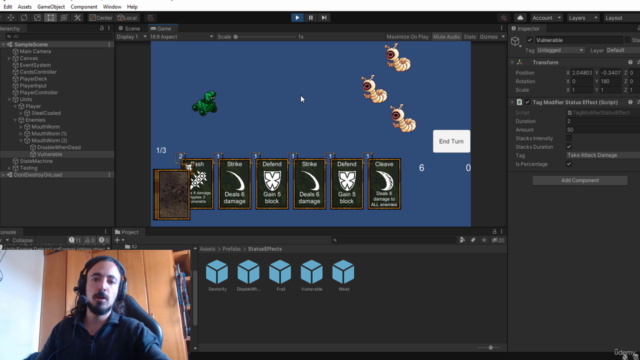640x360 pixels.
Task: Collapse the MouthWorm (2) object
Action: tap(21, 140)
